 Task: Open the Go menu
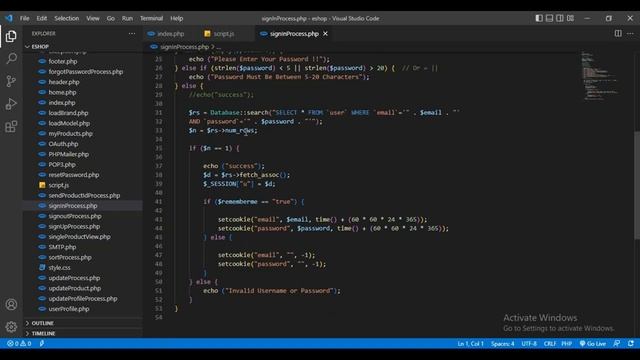click(x=111, y=18)
